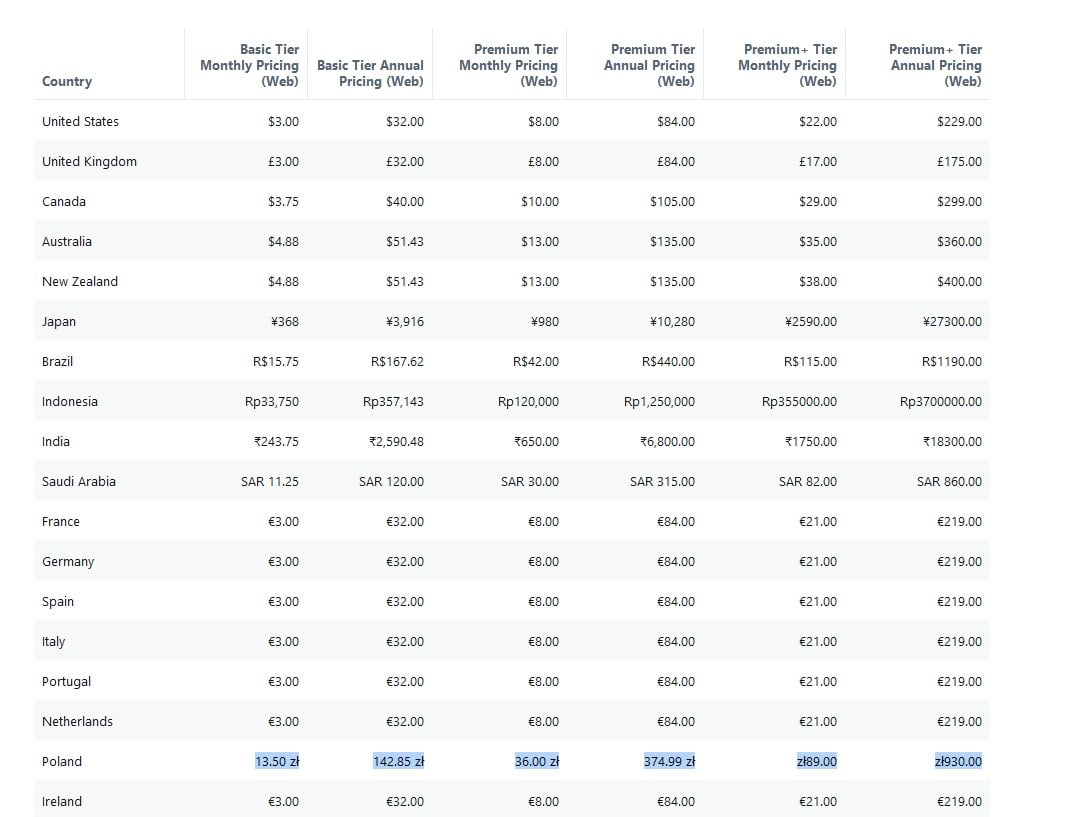This screenshot has width=1083, height=817.
Task: Select the Netherlands country cell
Action: point(77,721)
